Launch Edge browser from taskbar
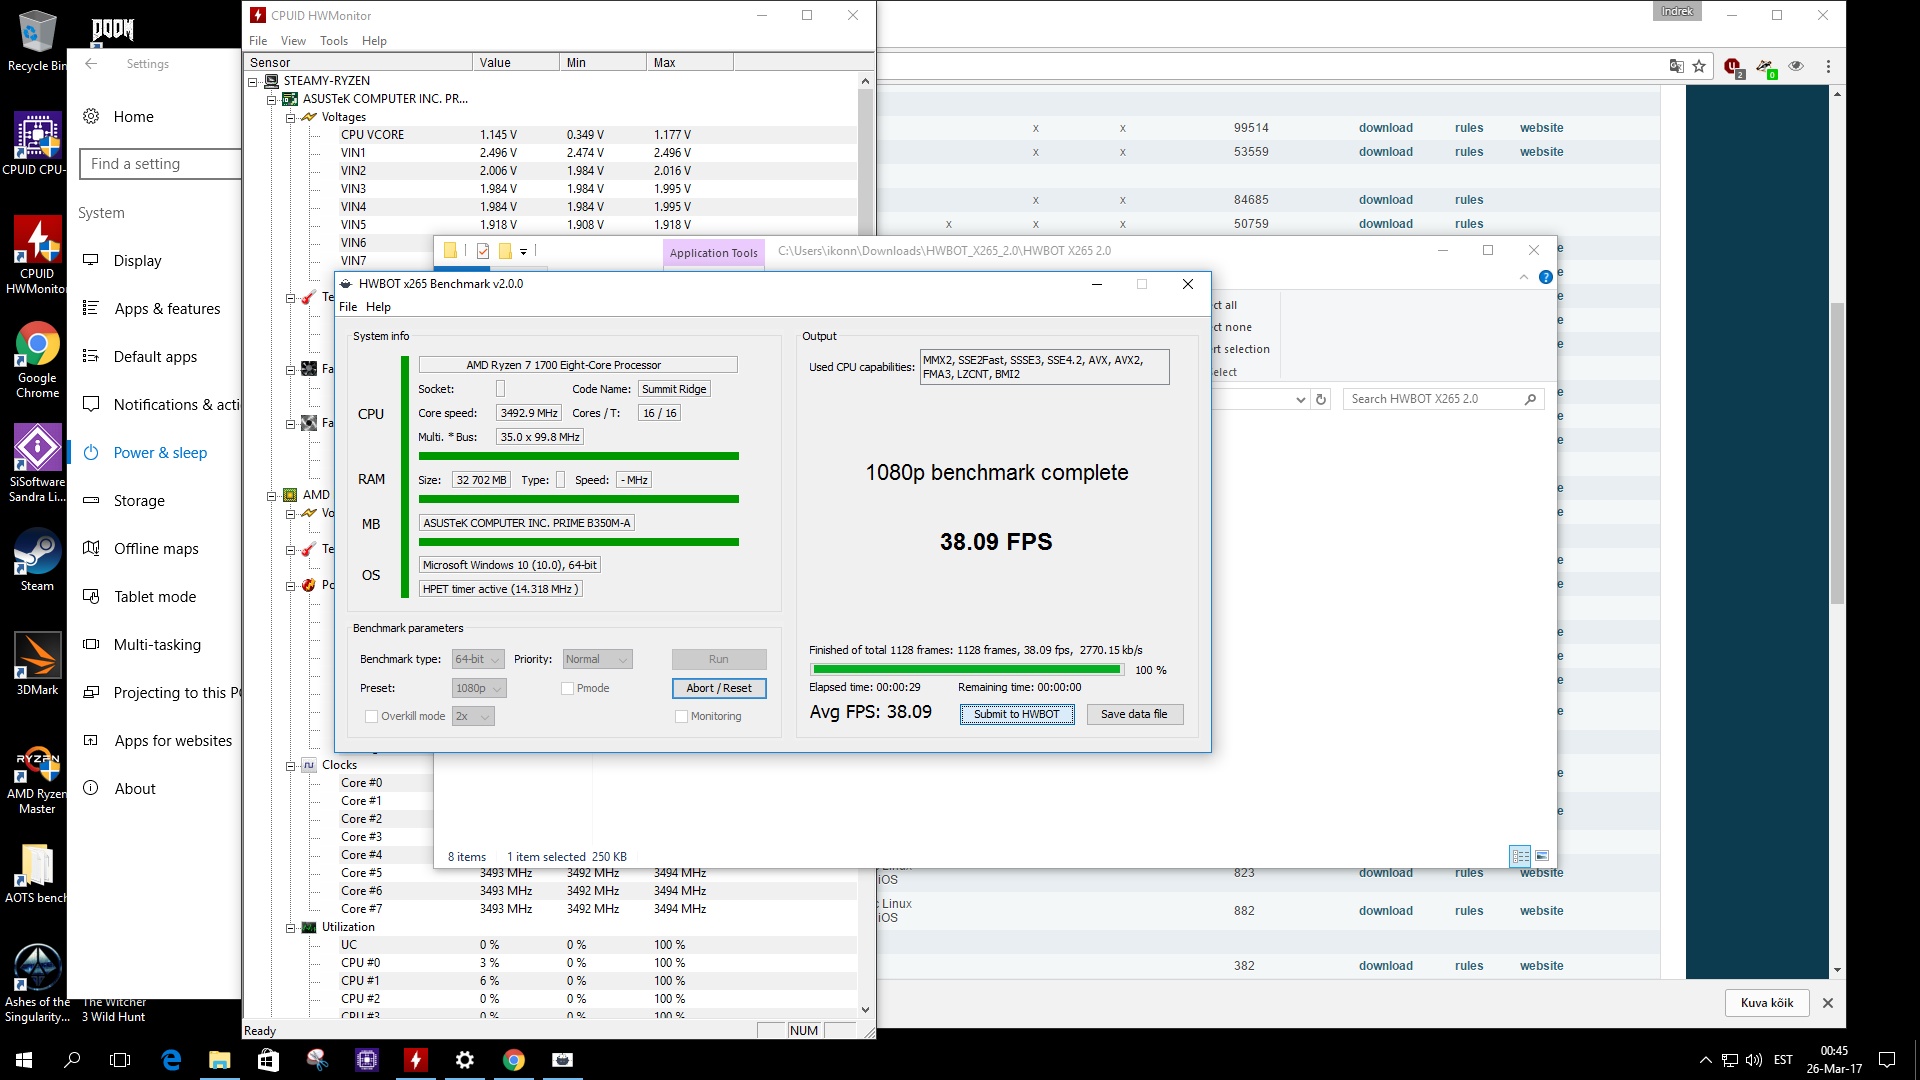The height and width of the screenshot is (1080, 1920). pos(171,1060)
